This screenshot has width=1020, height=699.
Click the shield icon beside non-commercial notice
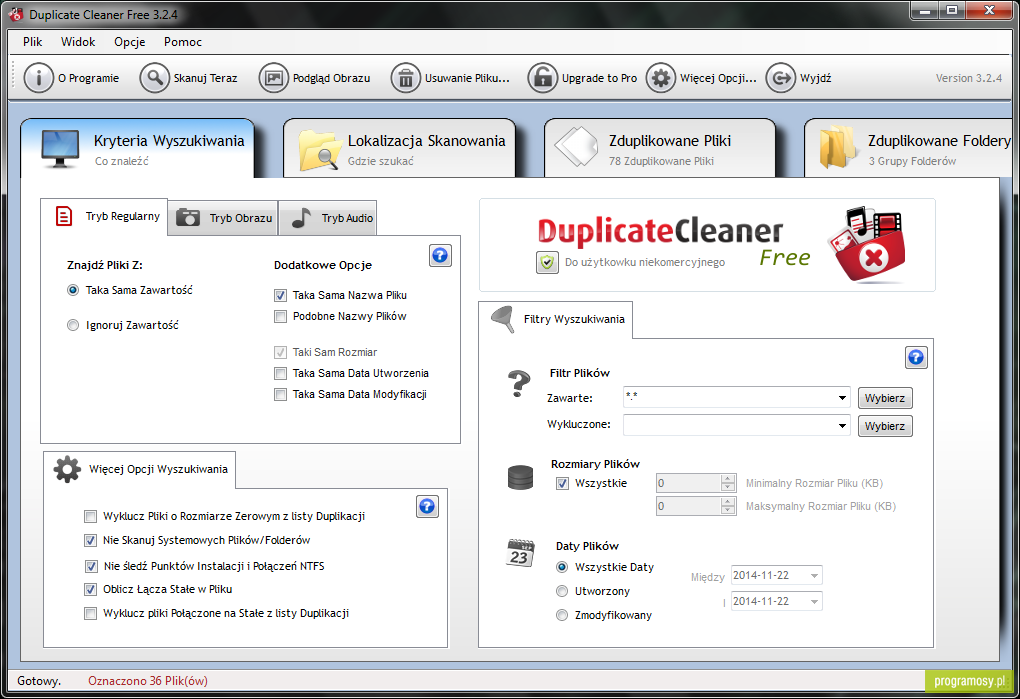[x=547, y=262]
